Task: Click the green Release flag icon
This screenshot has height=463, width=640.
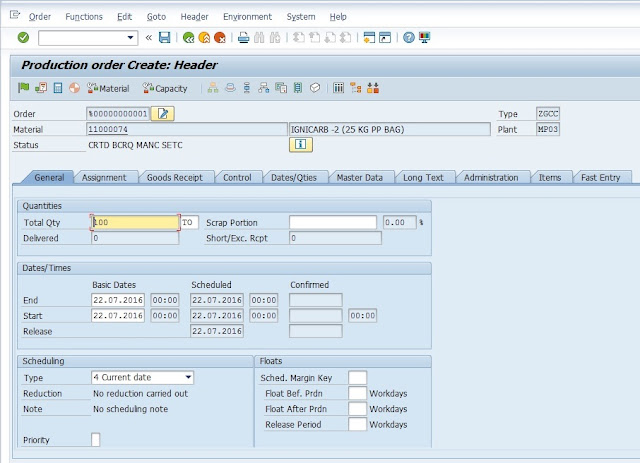Action: pos(24,88)
